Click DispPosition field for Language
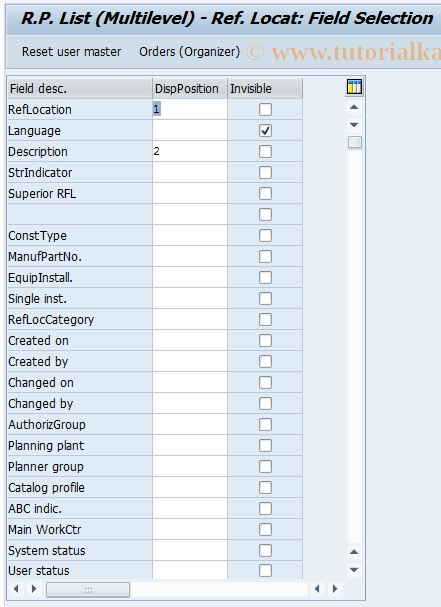441x607 pixels. pyautogui.click(x=190, y=130)
